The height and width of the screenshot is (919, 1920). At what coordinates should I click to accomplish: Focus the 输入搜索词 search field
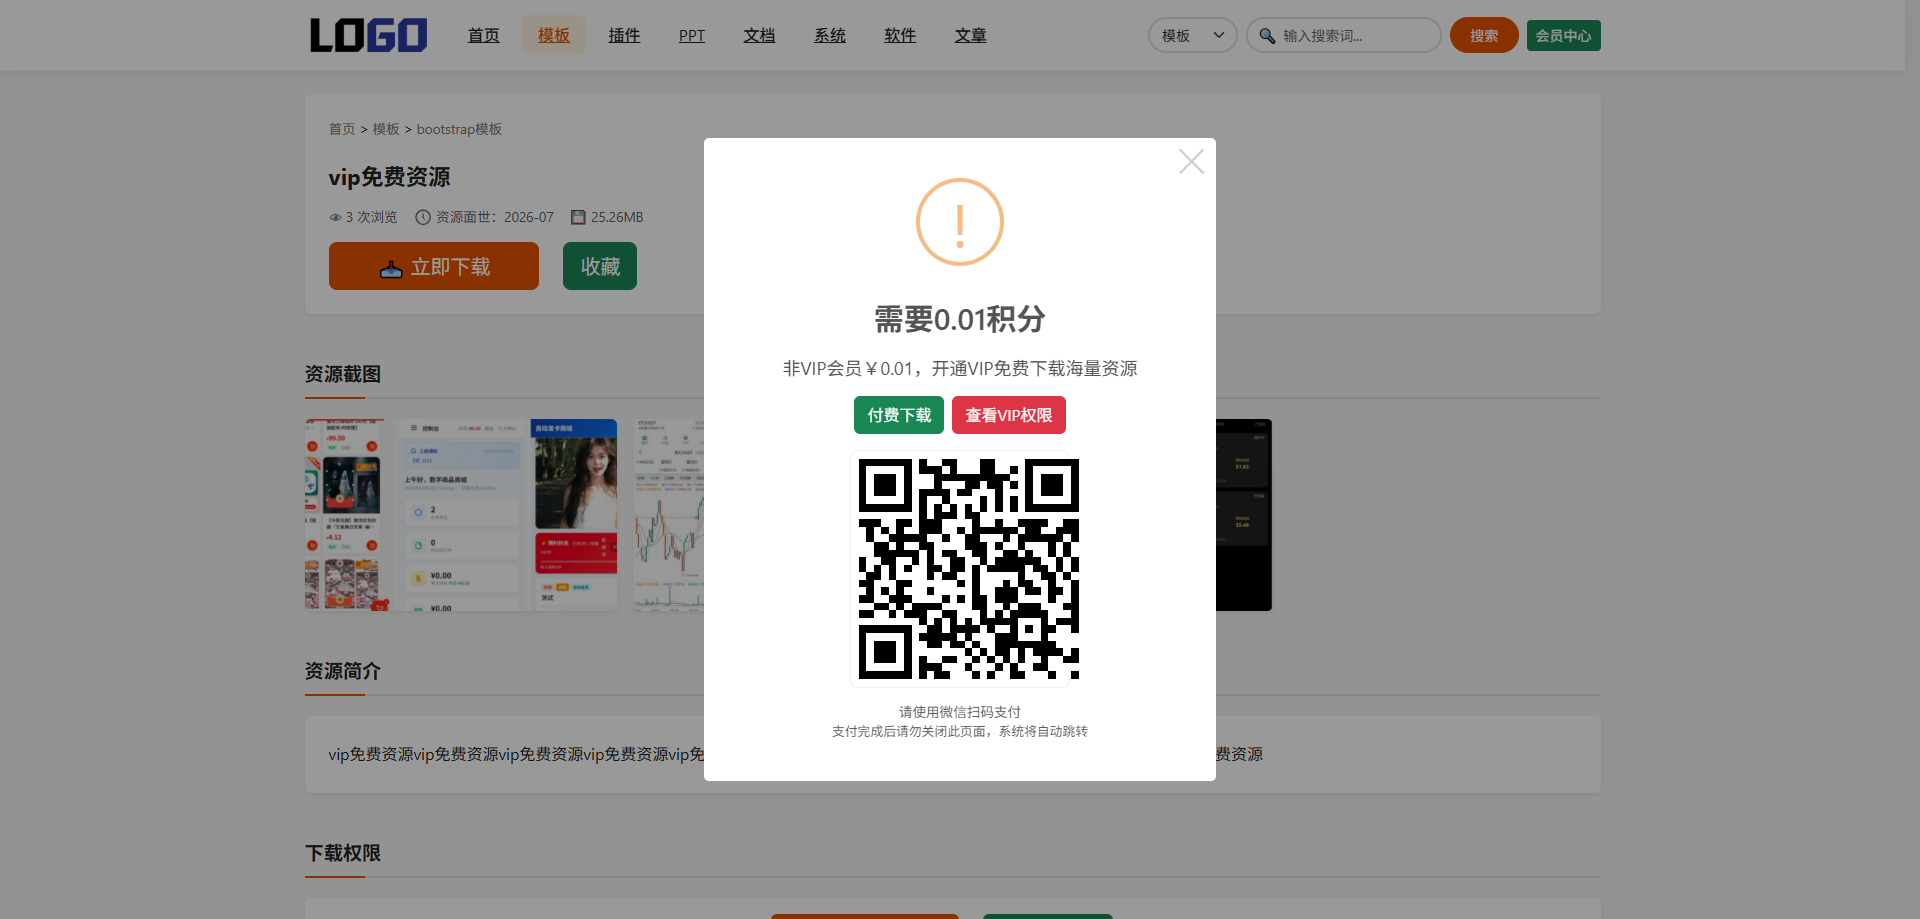(x=1344, y=36)
